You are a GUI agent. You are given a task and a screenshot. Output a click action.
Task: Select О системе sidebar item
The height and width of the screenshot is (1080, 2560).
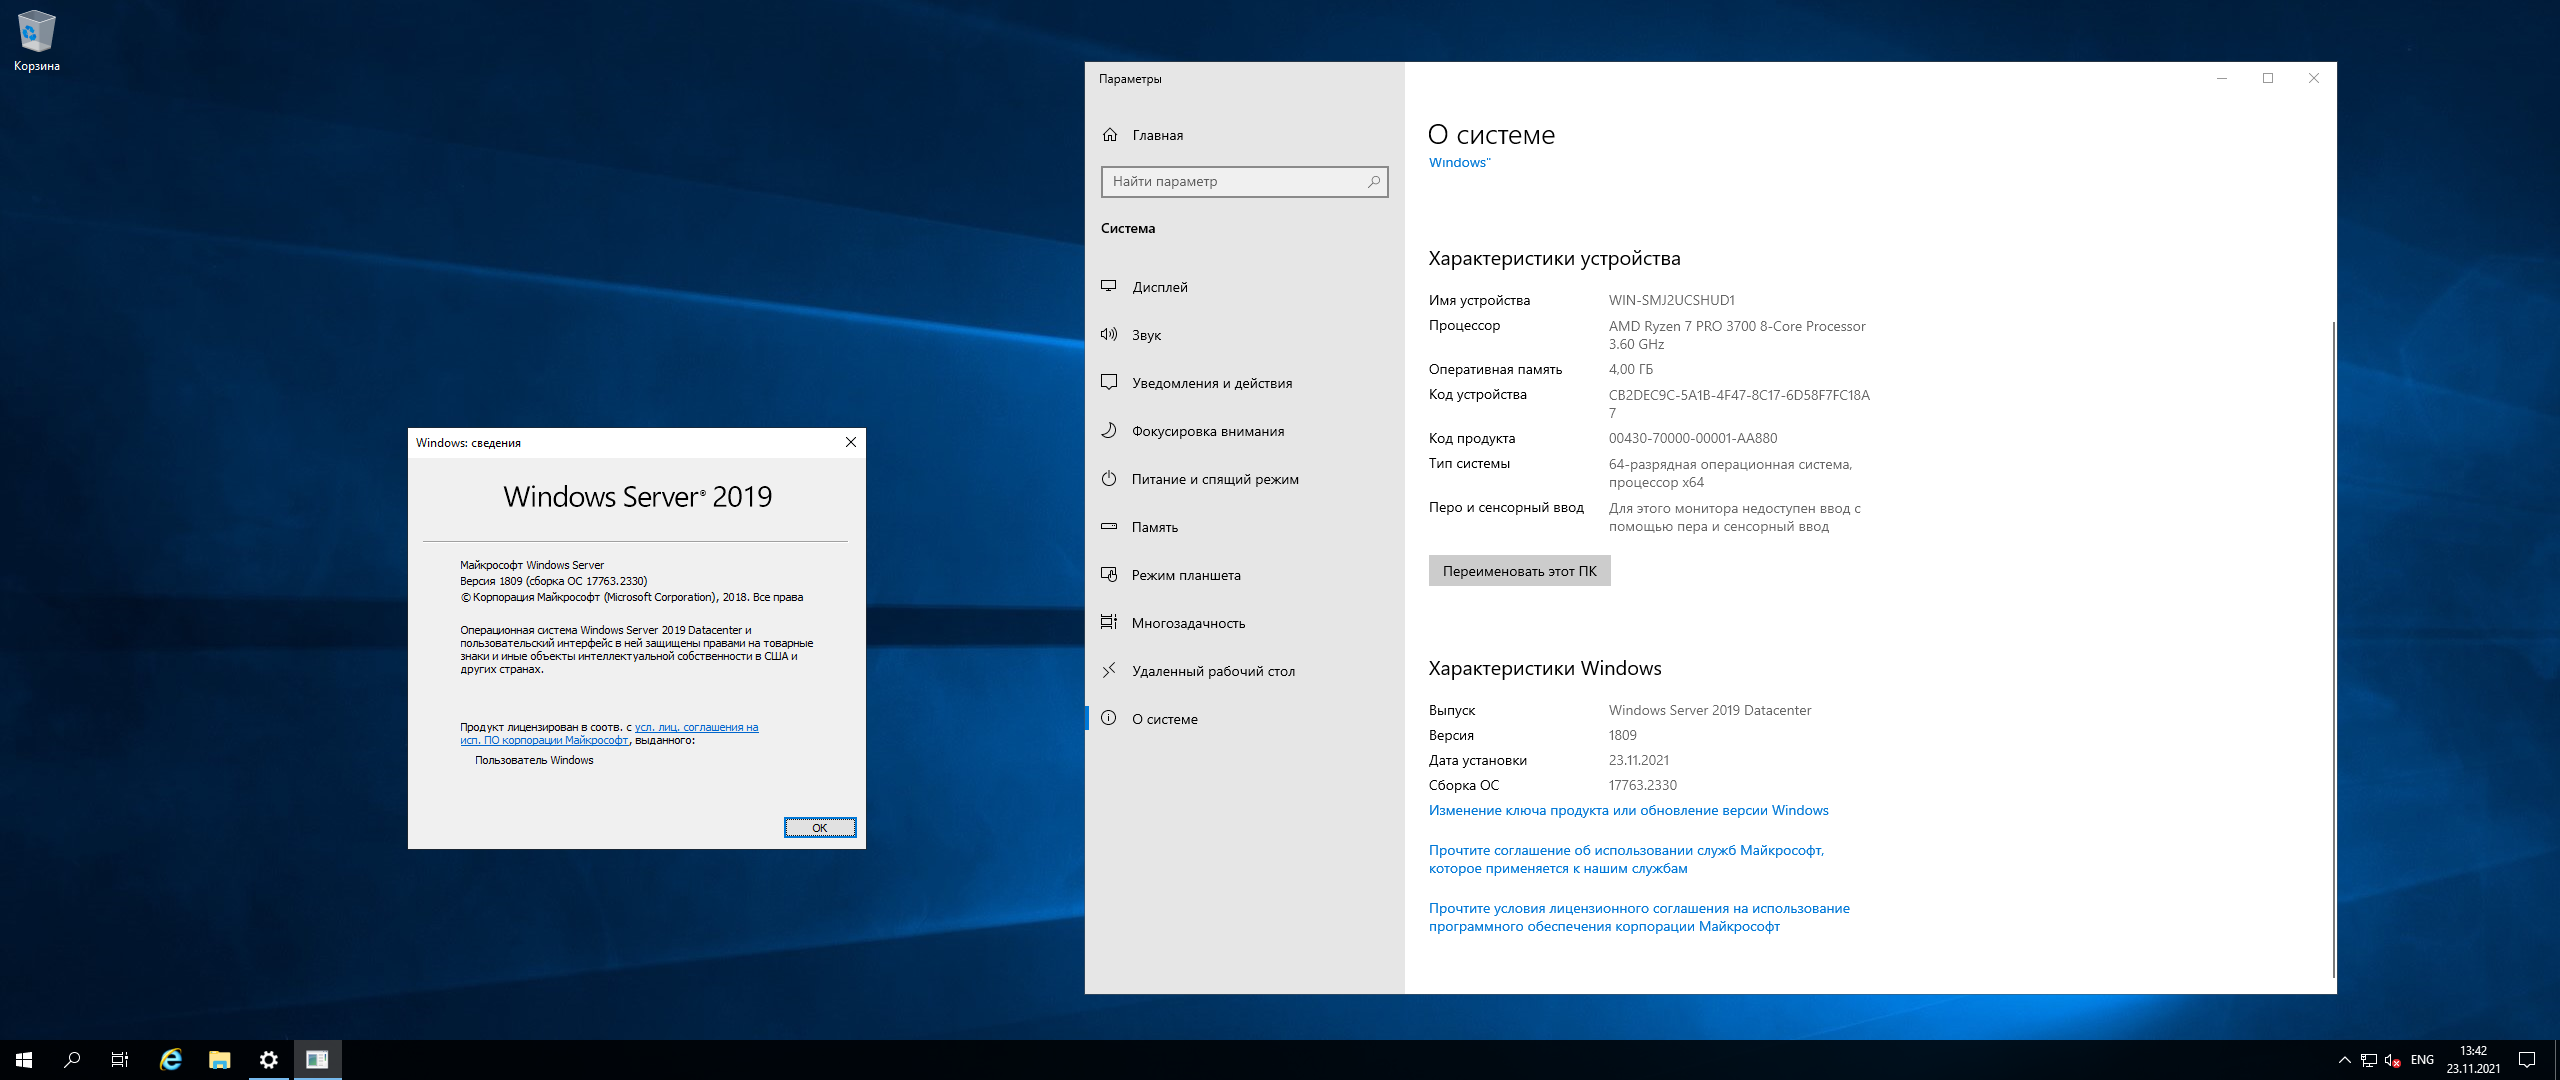tap(1245, 719)
